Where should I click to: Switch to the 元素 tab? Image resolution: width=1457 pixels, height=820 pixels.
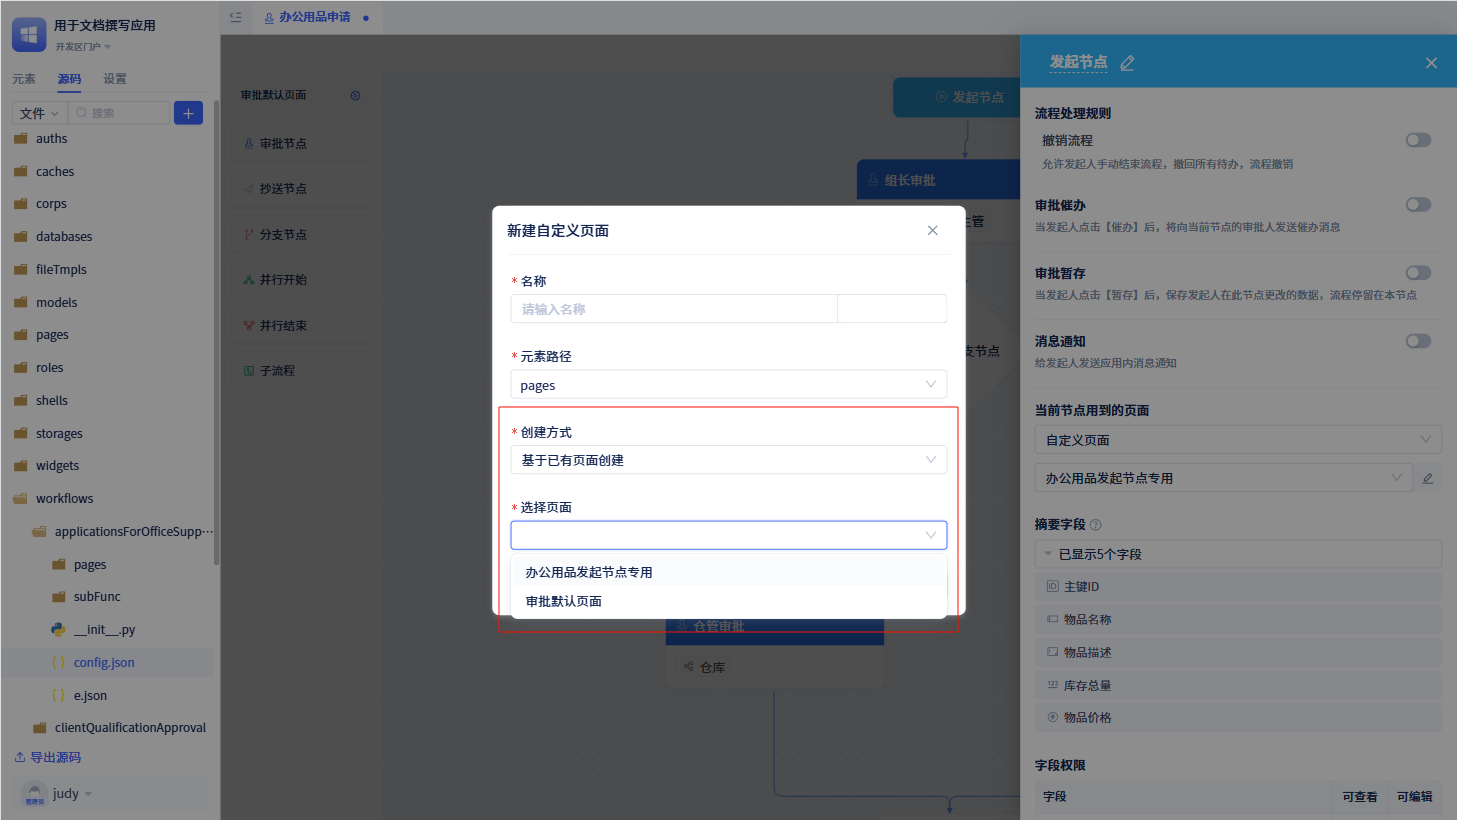[x=24, y=79]
